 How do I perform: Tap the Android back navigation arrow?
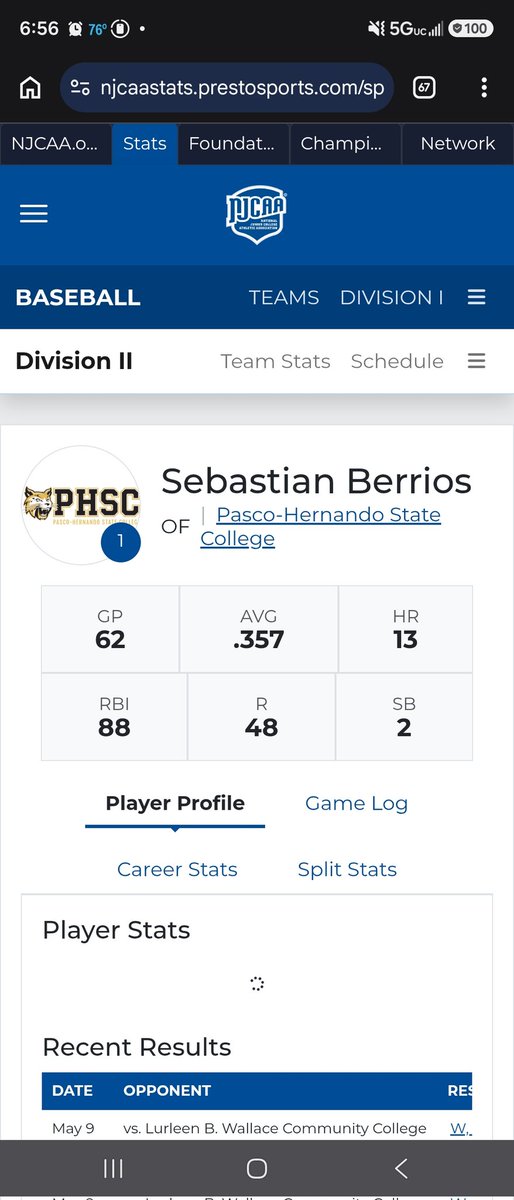point(400,1168)
